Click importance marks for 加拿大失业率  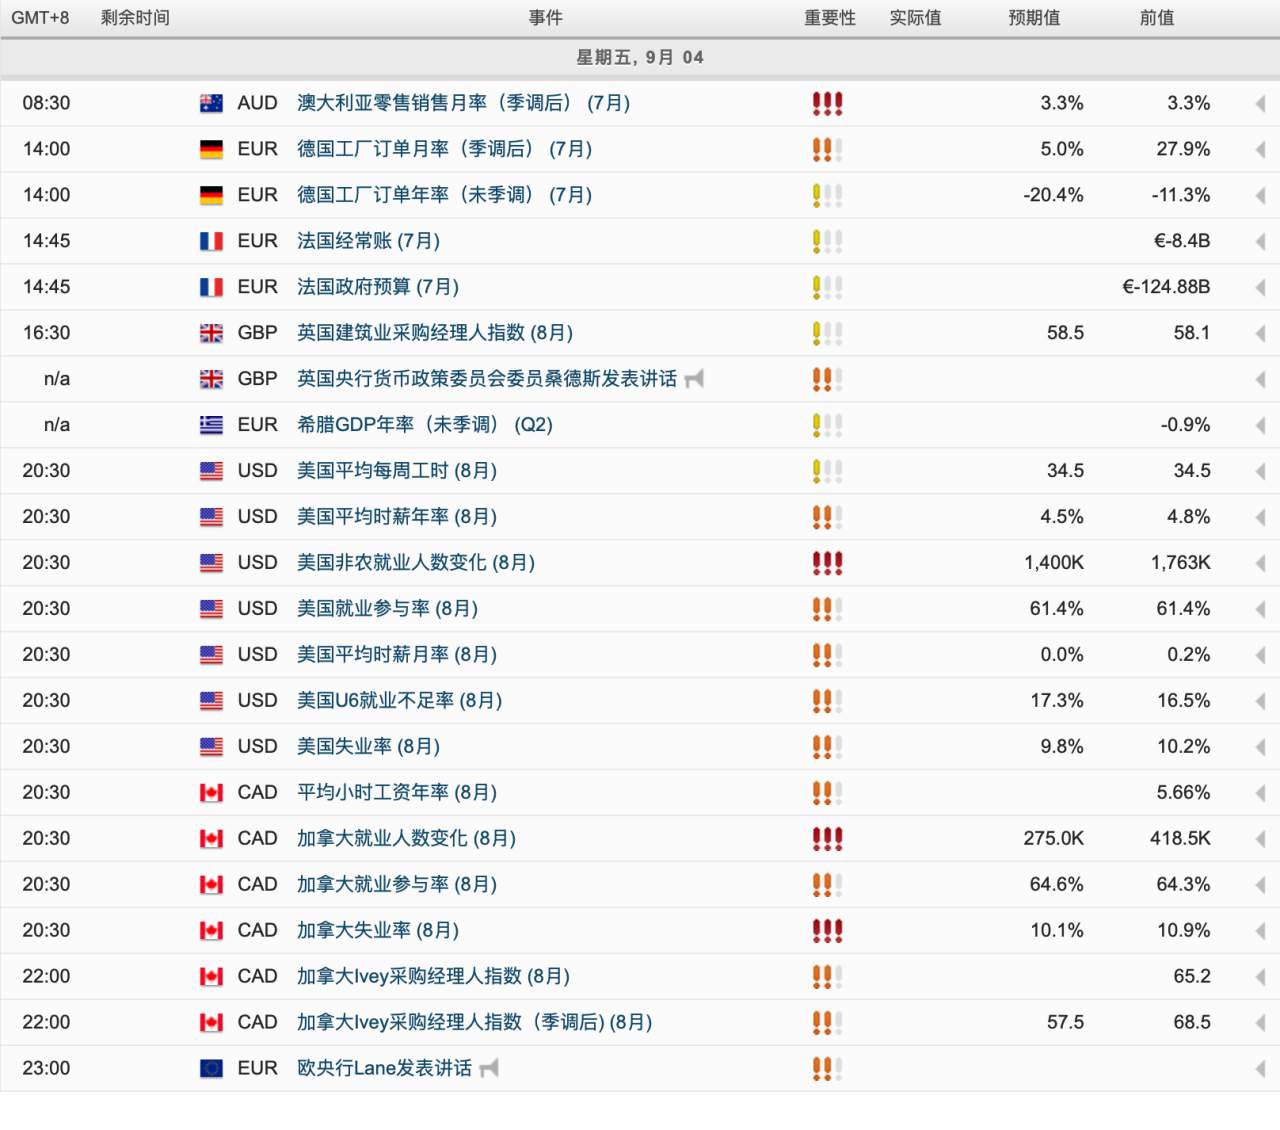(827, 931)
